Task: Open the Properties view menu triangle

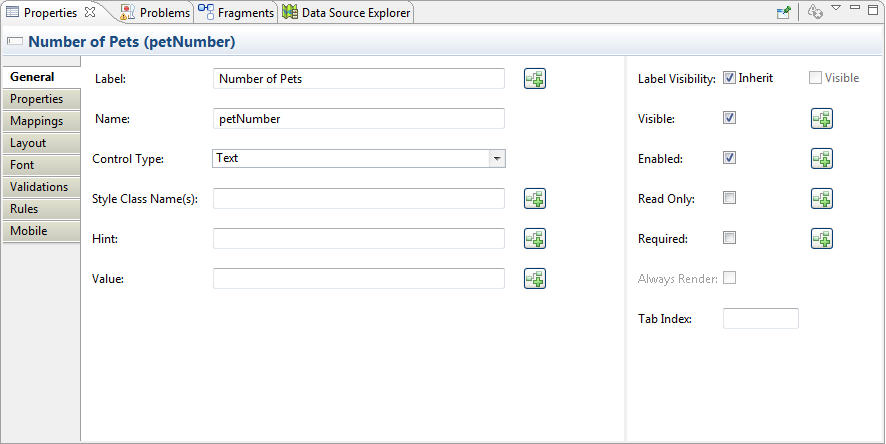Action: (836, 9)
